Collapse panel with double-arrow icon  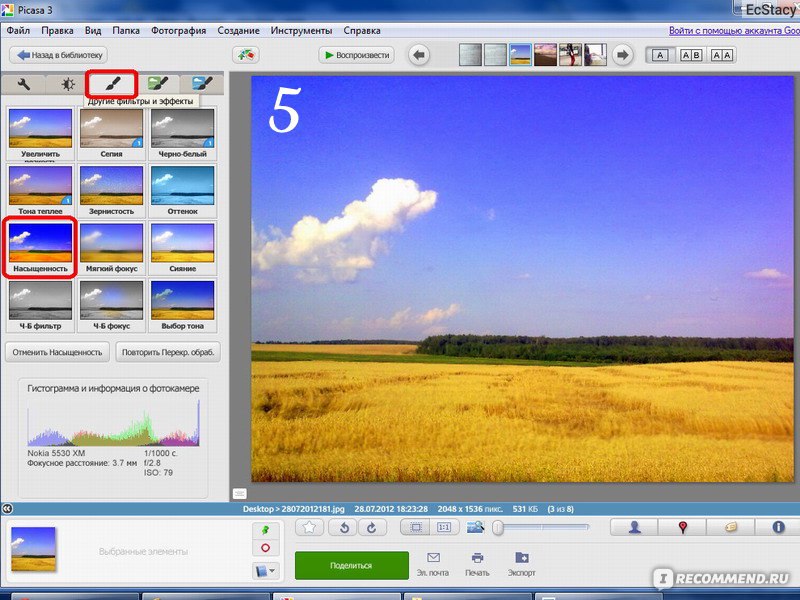[x=7, y=509]
